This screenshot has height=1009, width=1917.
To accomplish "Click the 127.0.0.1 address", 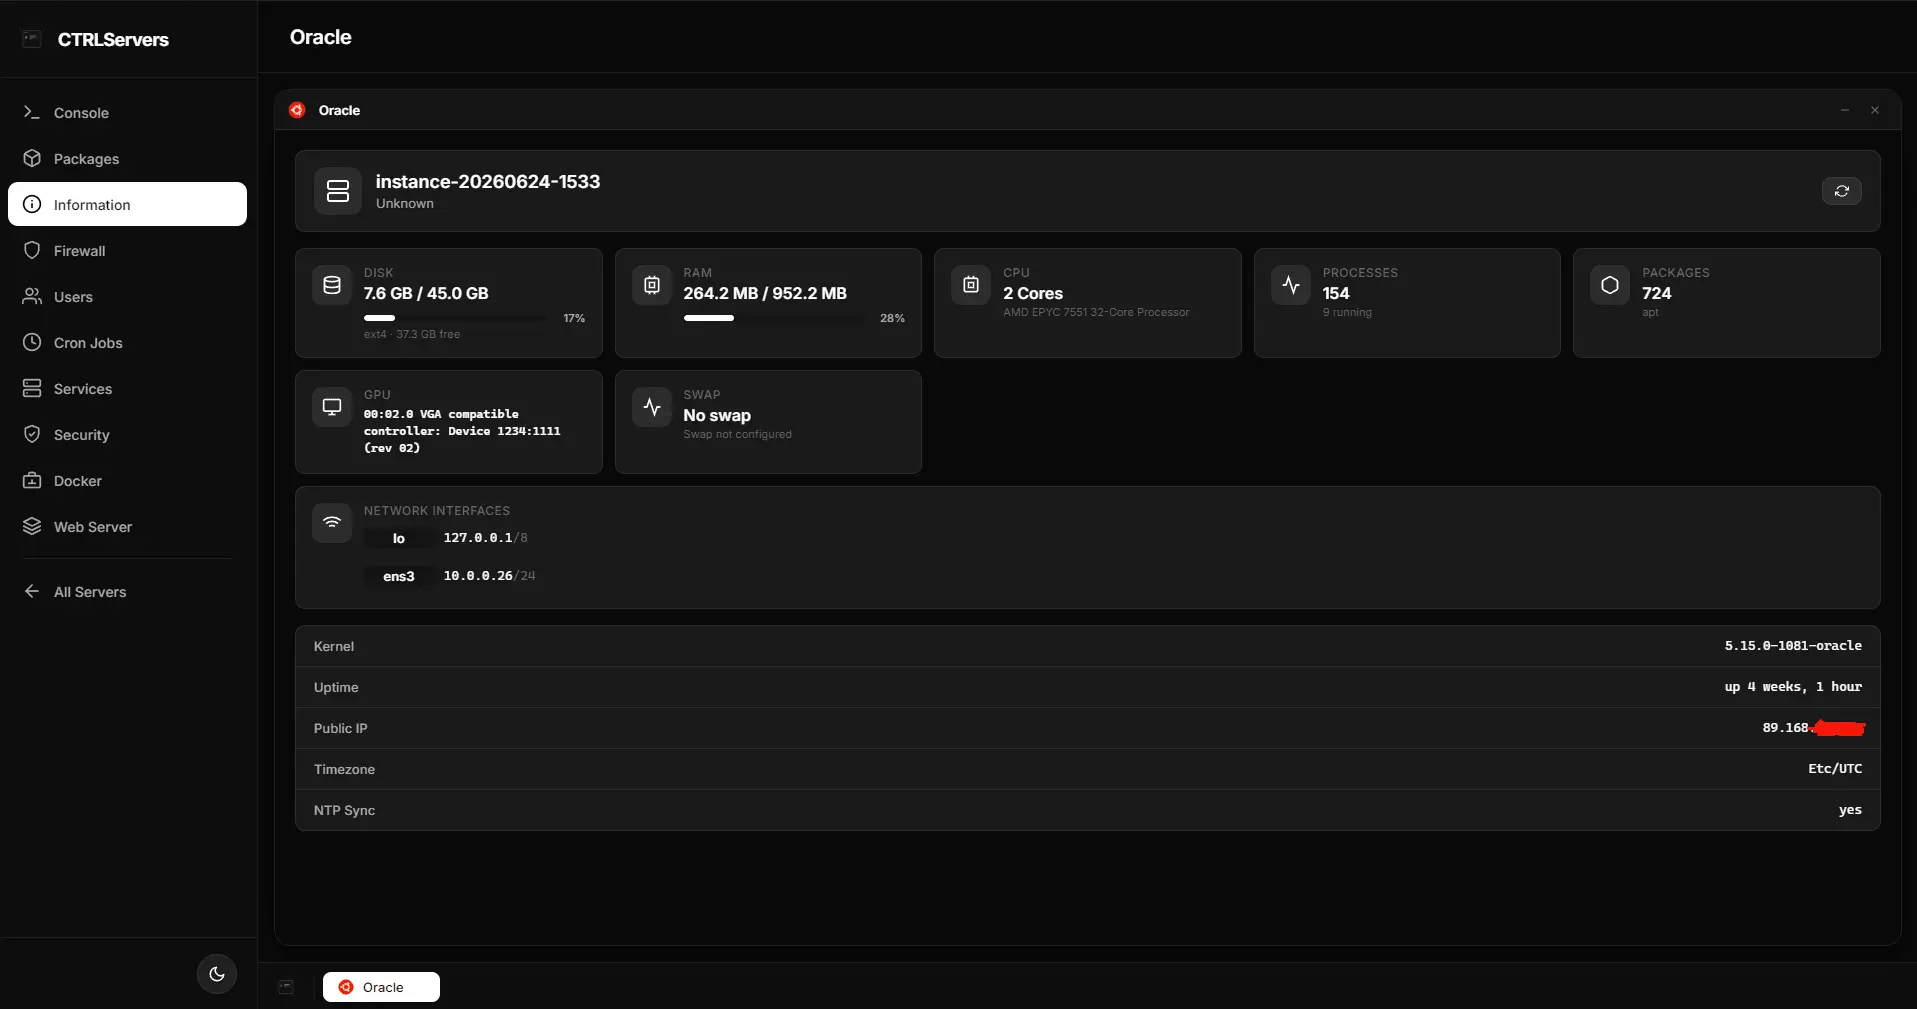I will [x=478, y=538].
